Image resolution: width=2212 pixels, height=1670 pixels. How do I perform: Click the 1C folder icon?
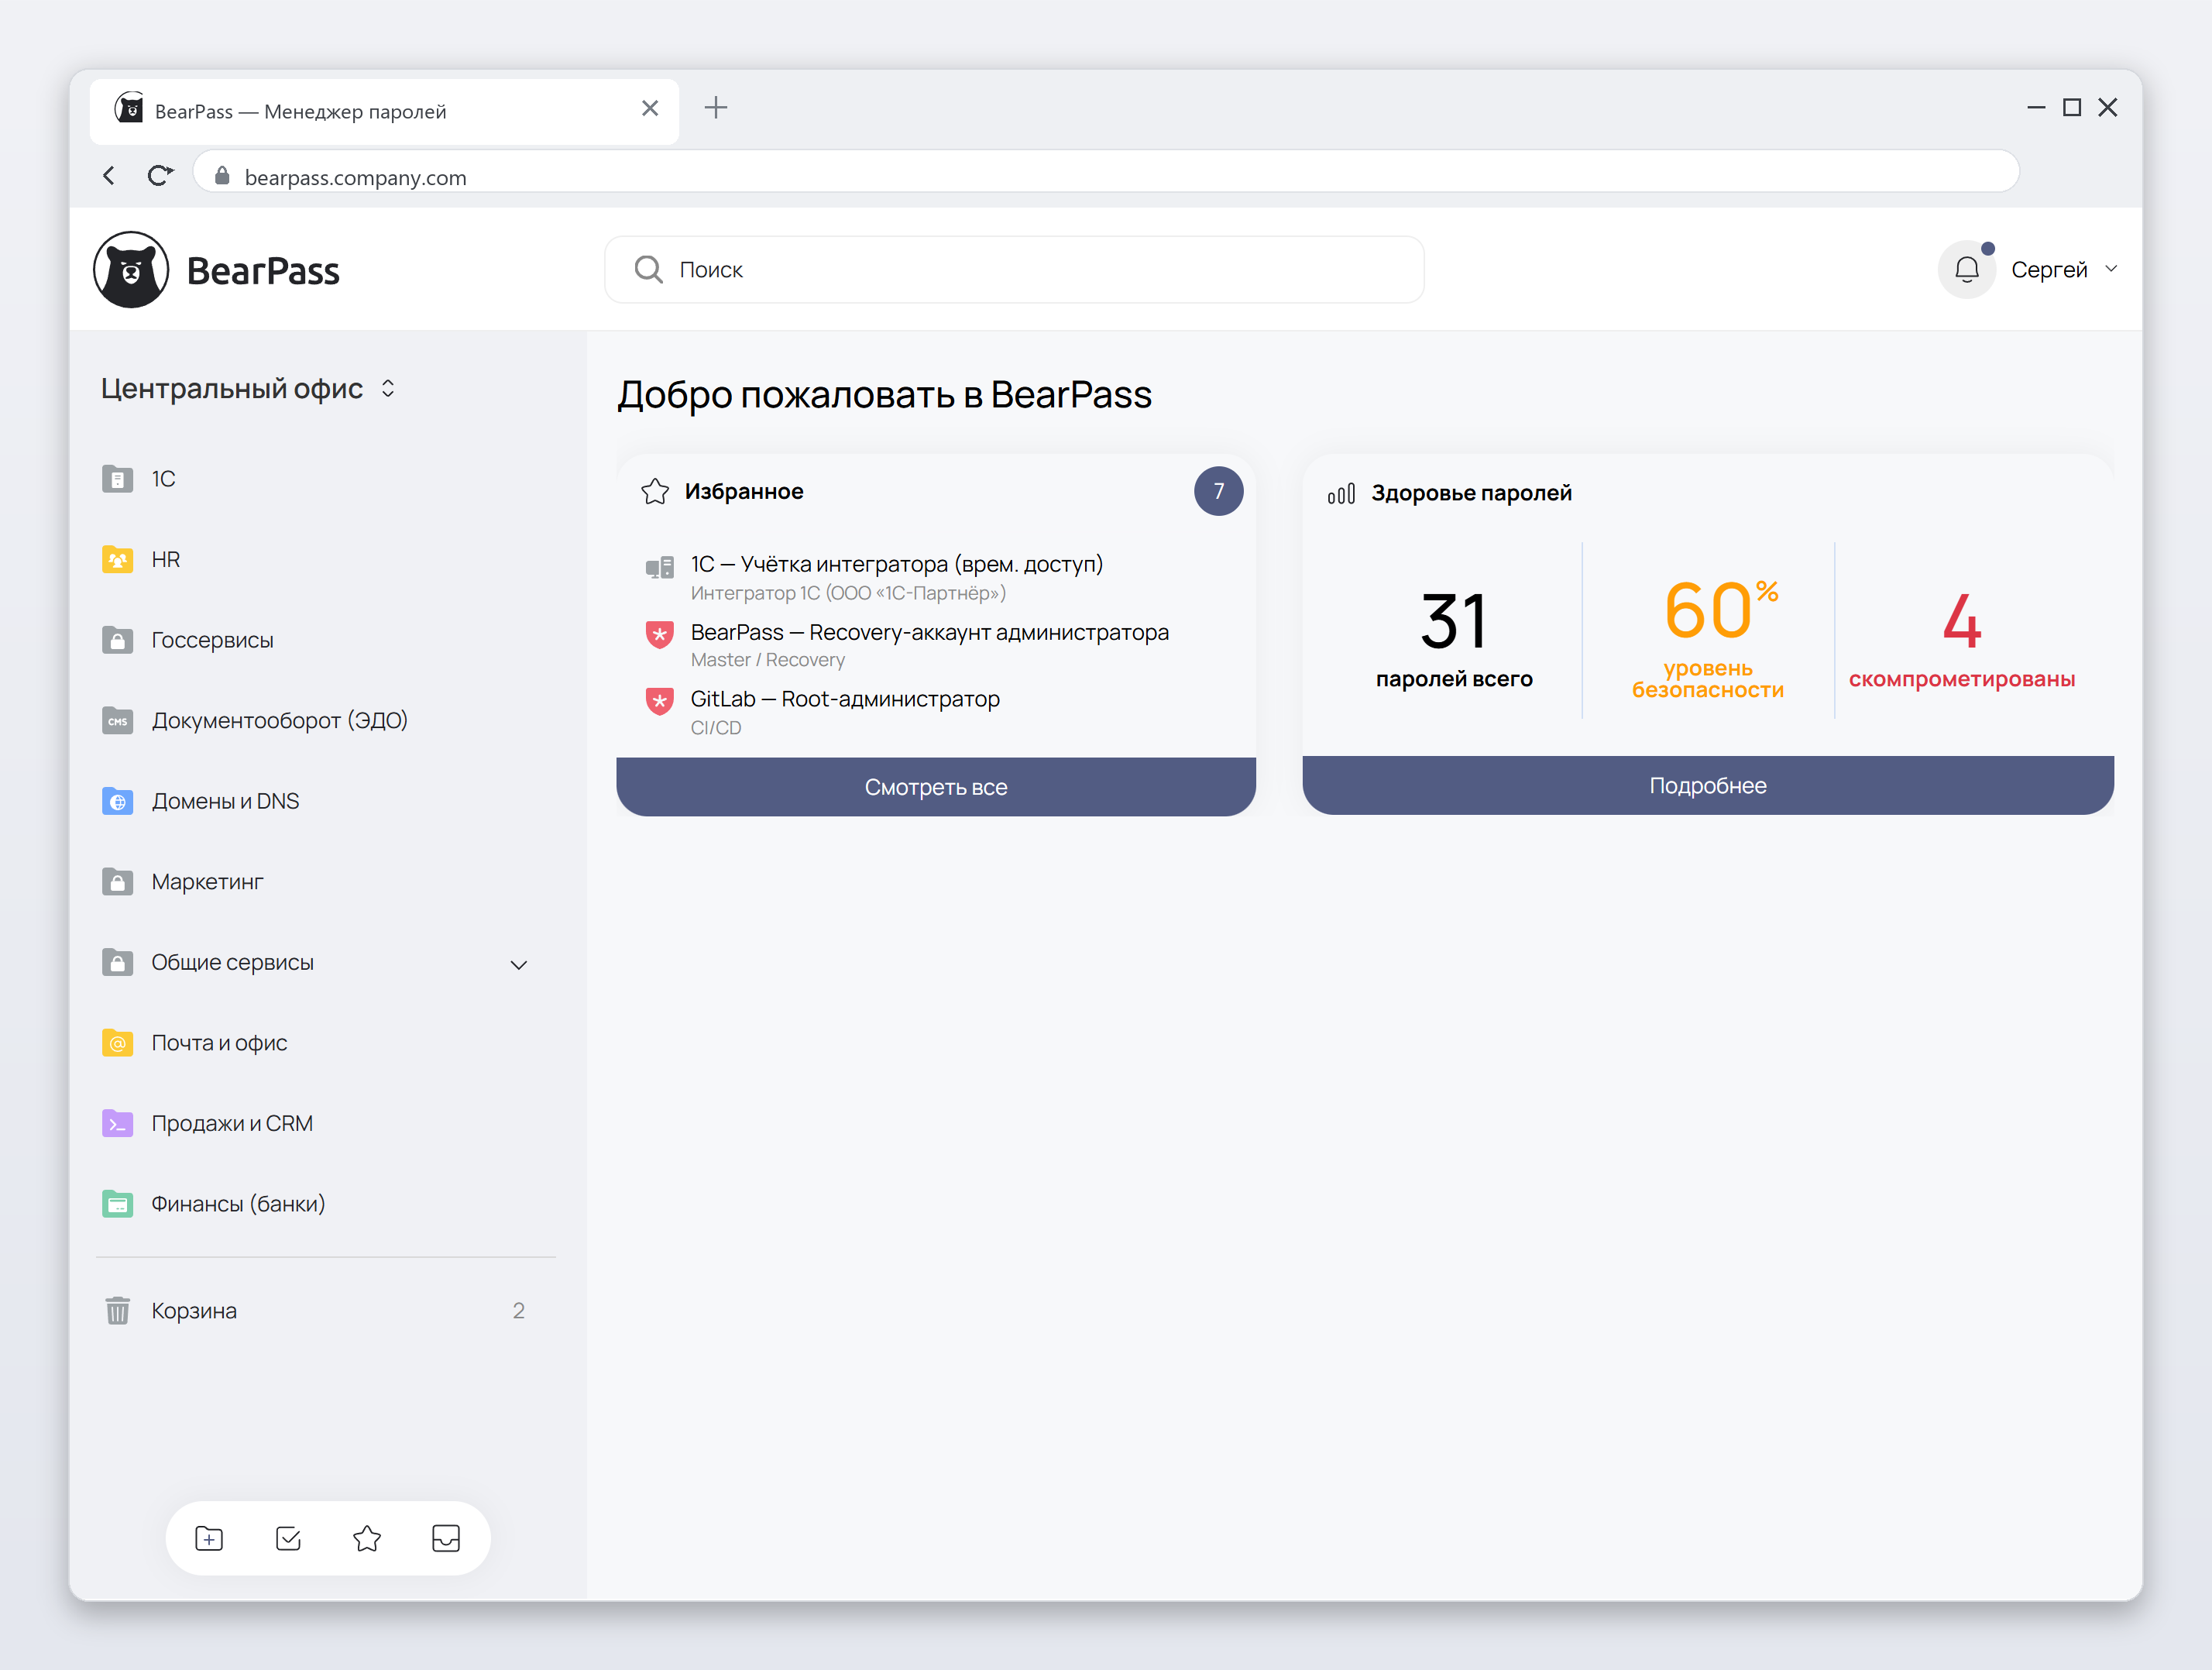pyautogui.click(x=118, y=479)
